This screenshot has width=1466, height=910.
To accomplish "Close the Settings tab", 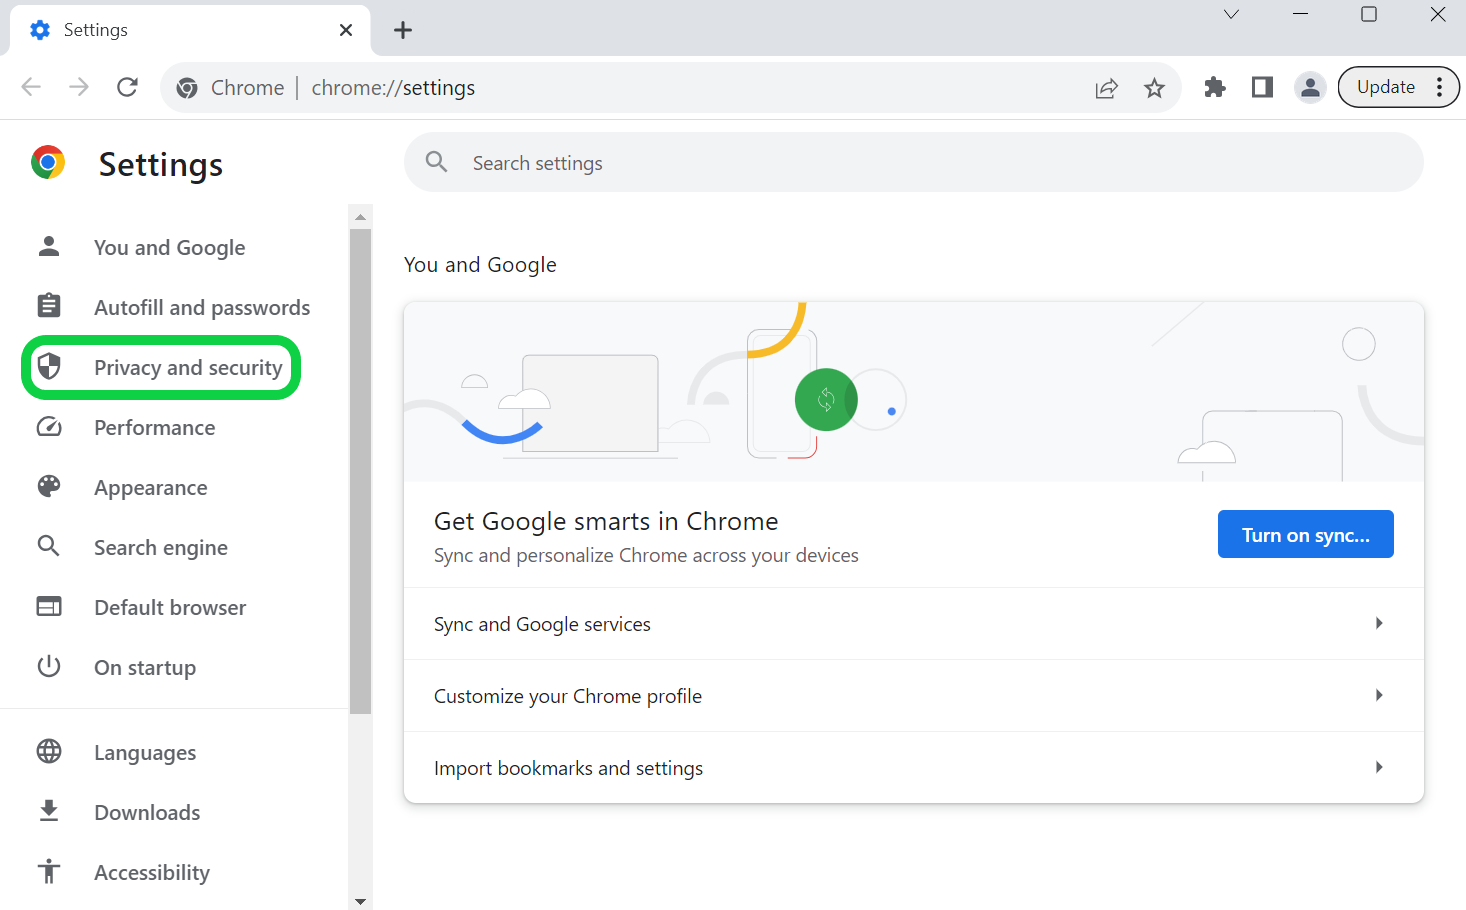I will [x=346, y=30].
